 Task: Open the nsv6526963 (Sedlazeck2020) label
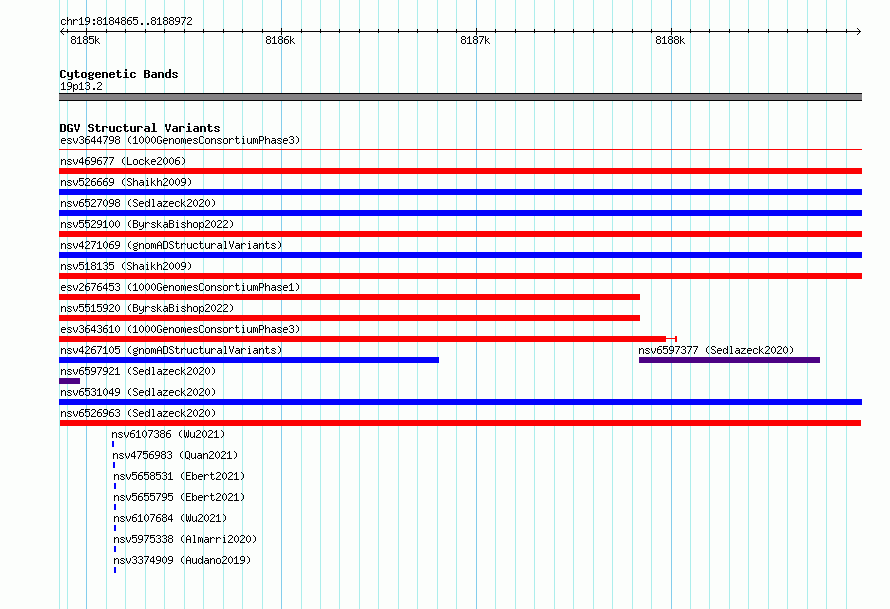(138, 413)
